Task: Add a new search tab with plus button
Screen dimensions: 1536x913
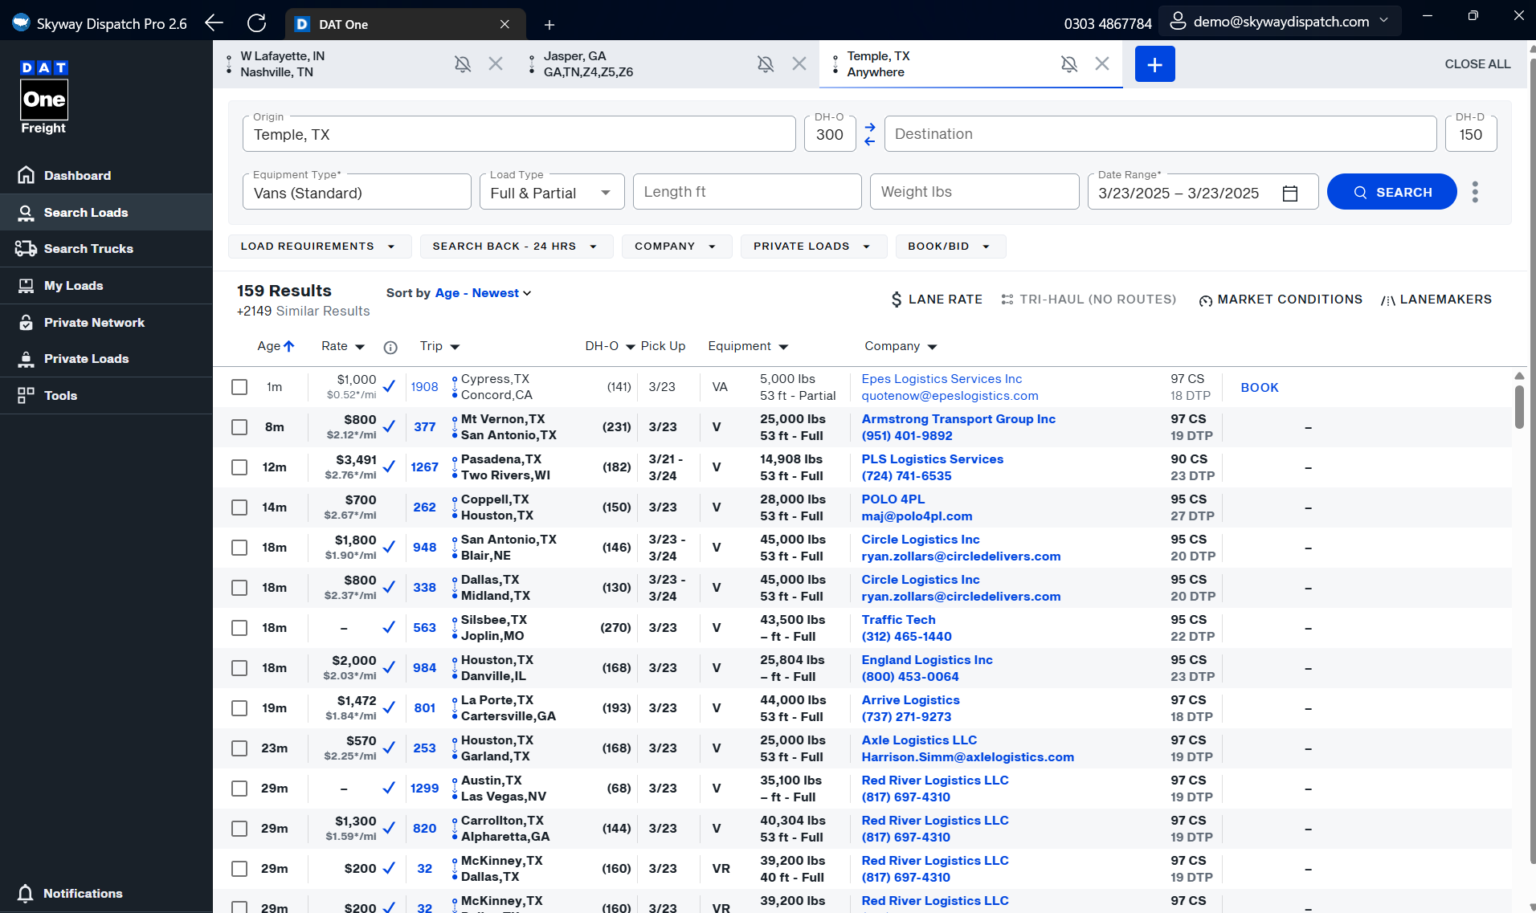Action: (1154, 64)
